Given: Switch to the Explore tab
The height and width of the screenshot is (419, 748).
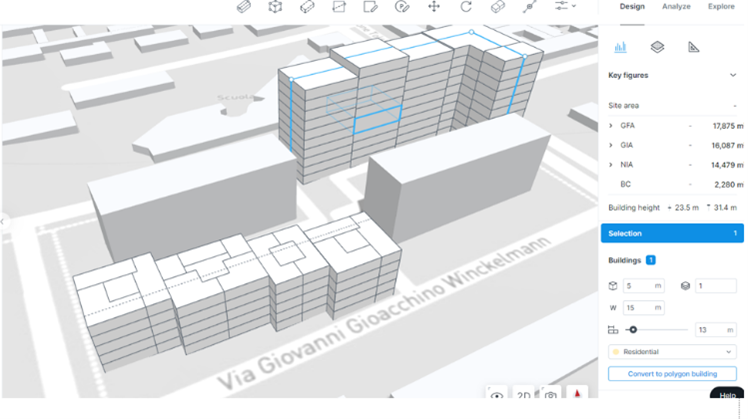Looking at the screenshot, I should click(721, 7).
